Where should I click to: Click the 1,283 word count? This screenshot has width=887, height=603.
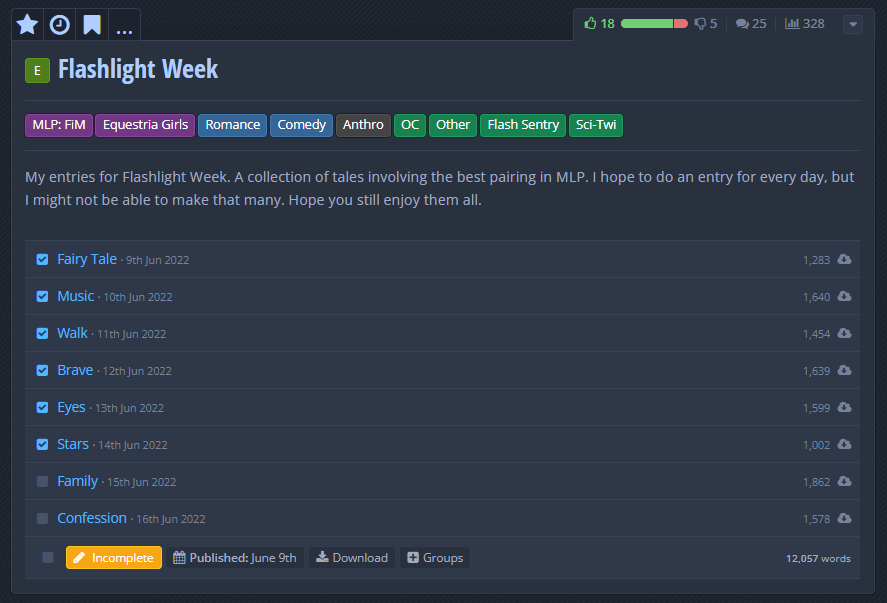coord(816,260)
